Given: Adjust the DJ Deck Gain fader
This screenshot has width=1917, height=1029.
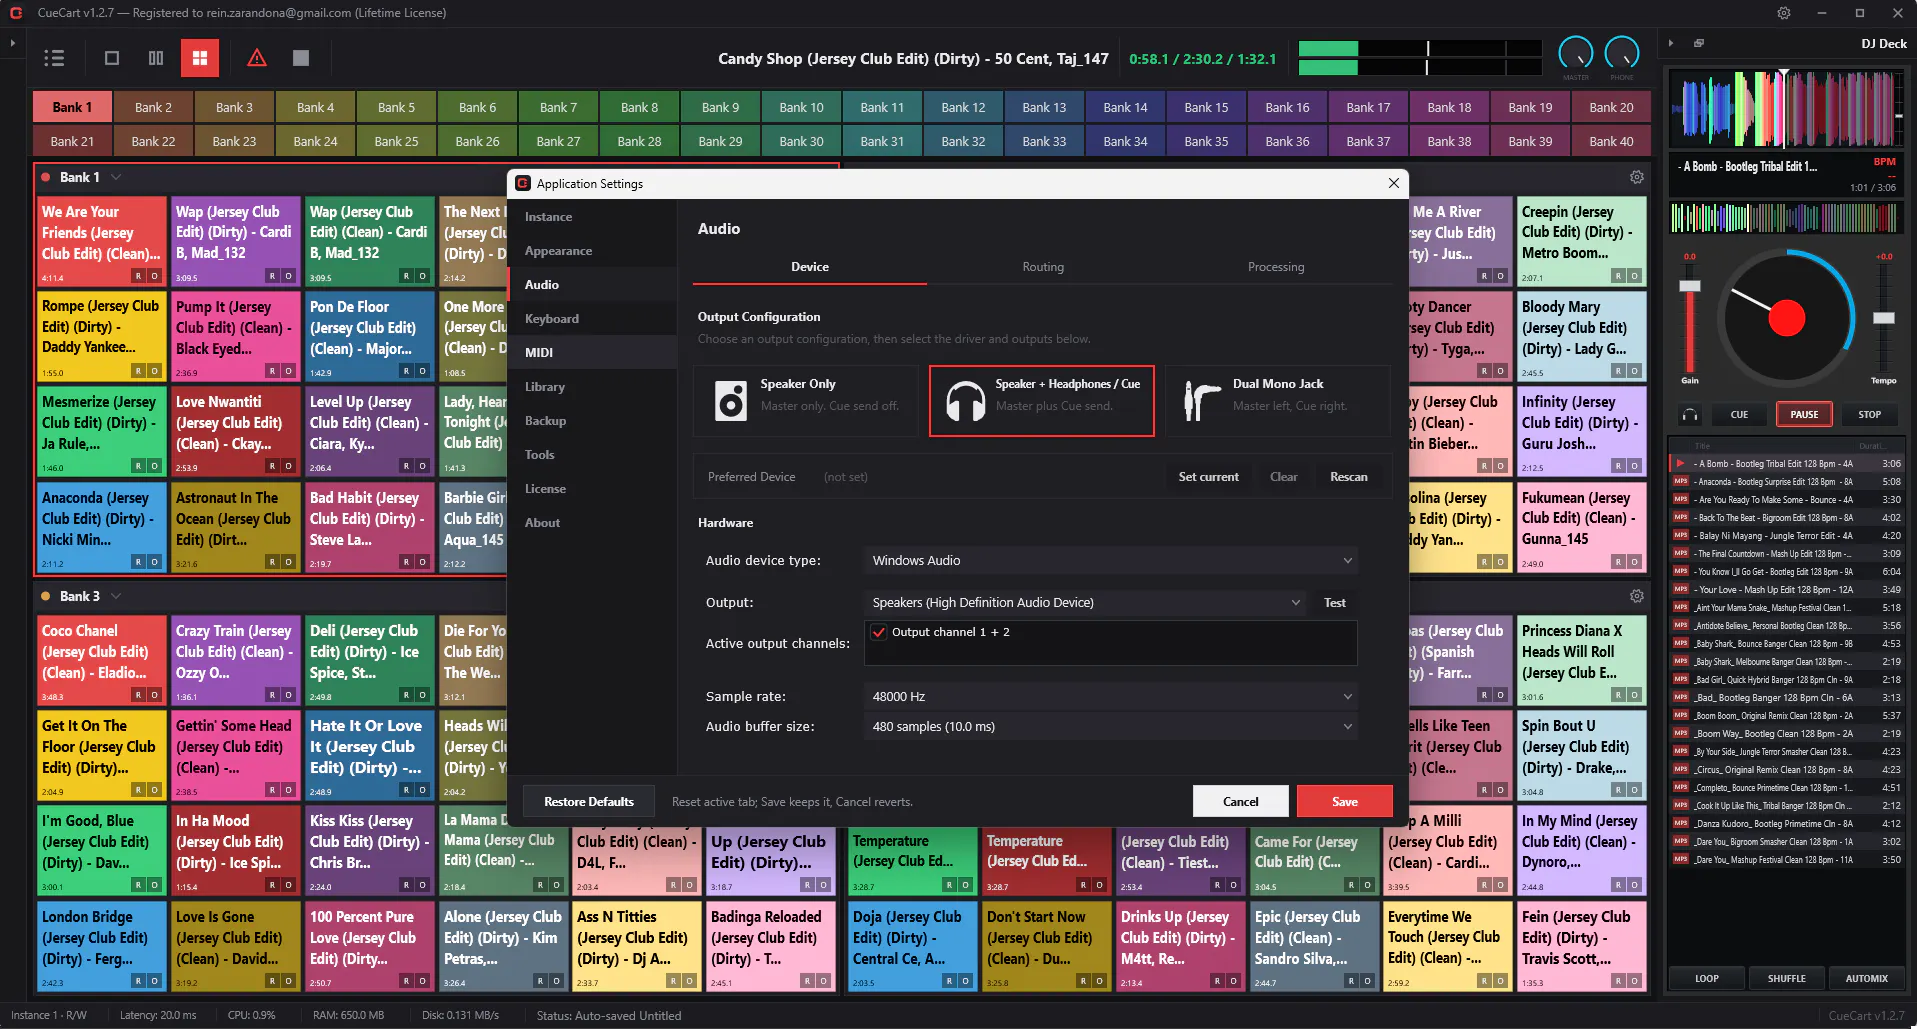Looking at the screenshot, I should [1690, 286].
